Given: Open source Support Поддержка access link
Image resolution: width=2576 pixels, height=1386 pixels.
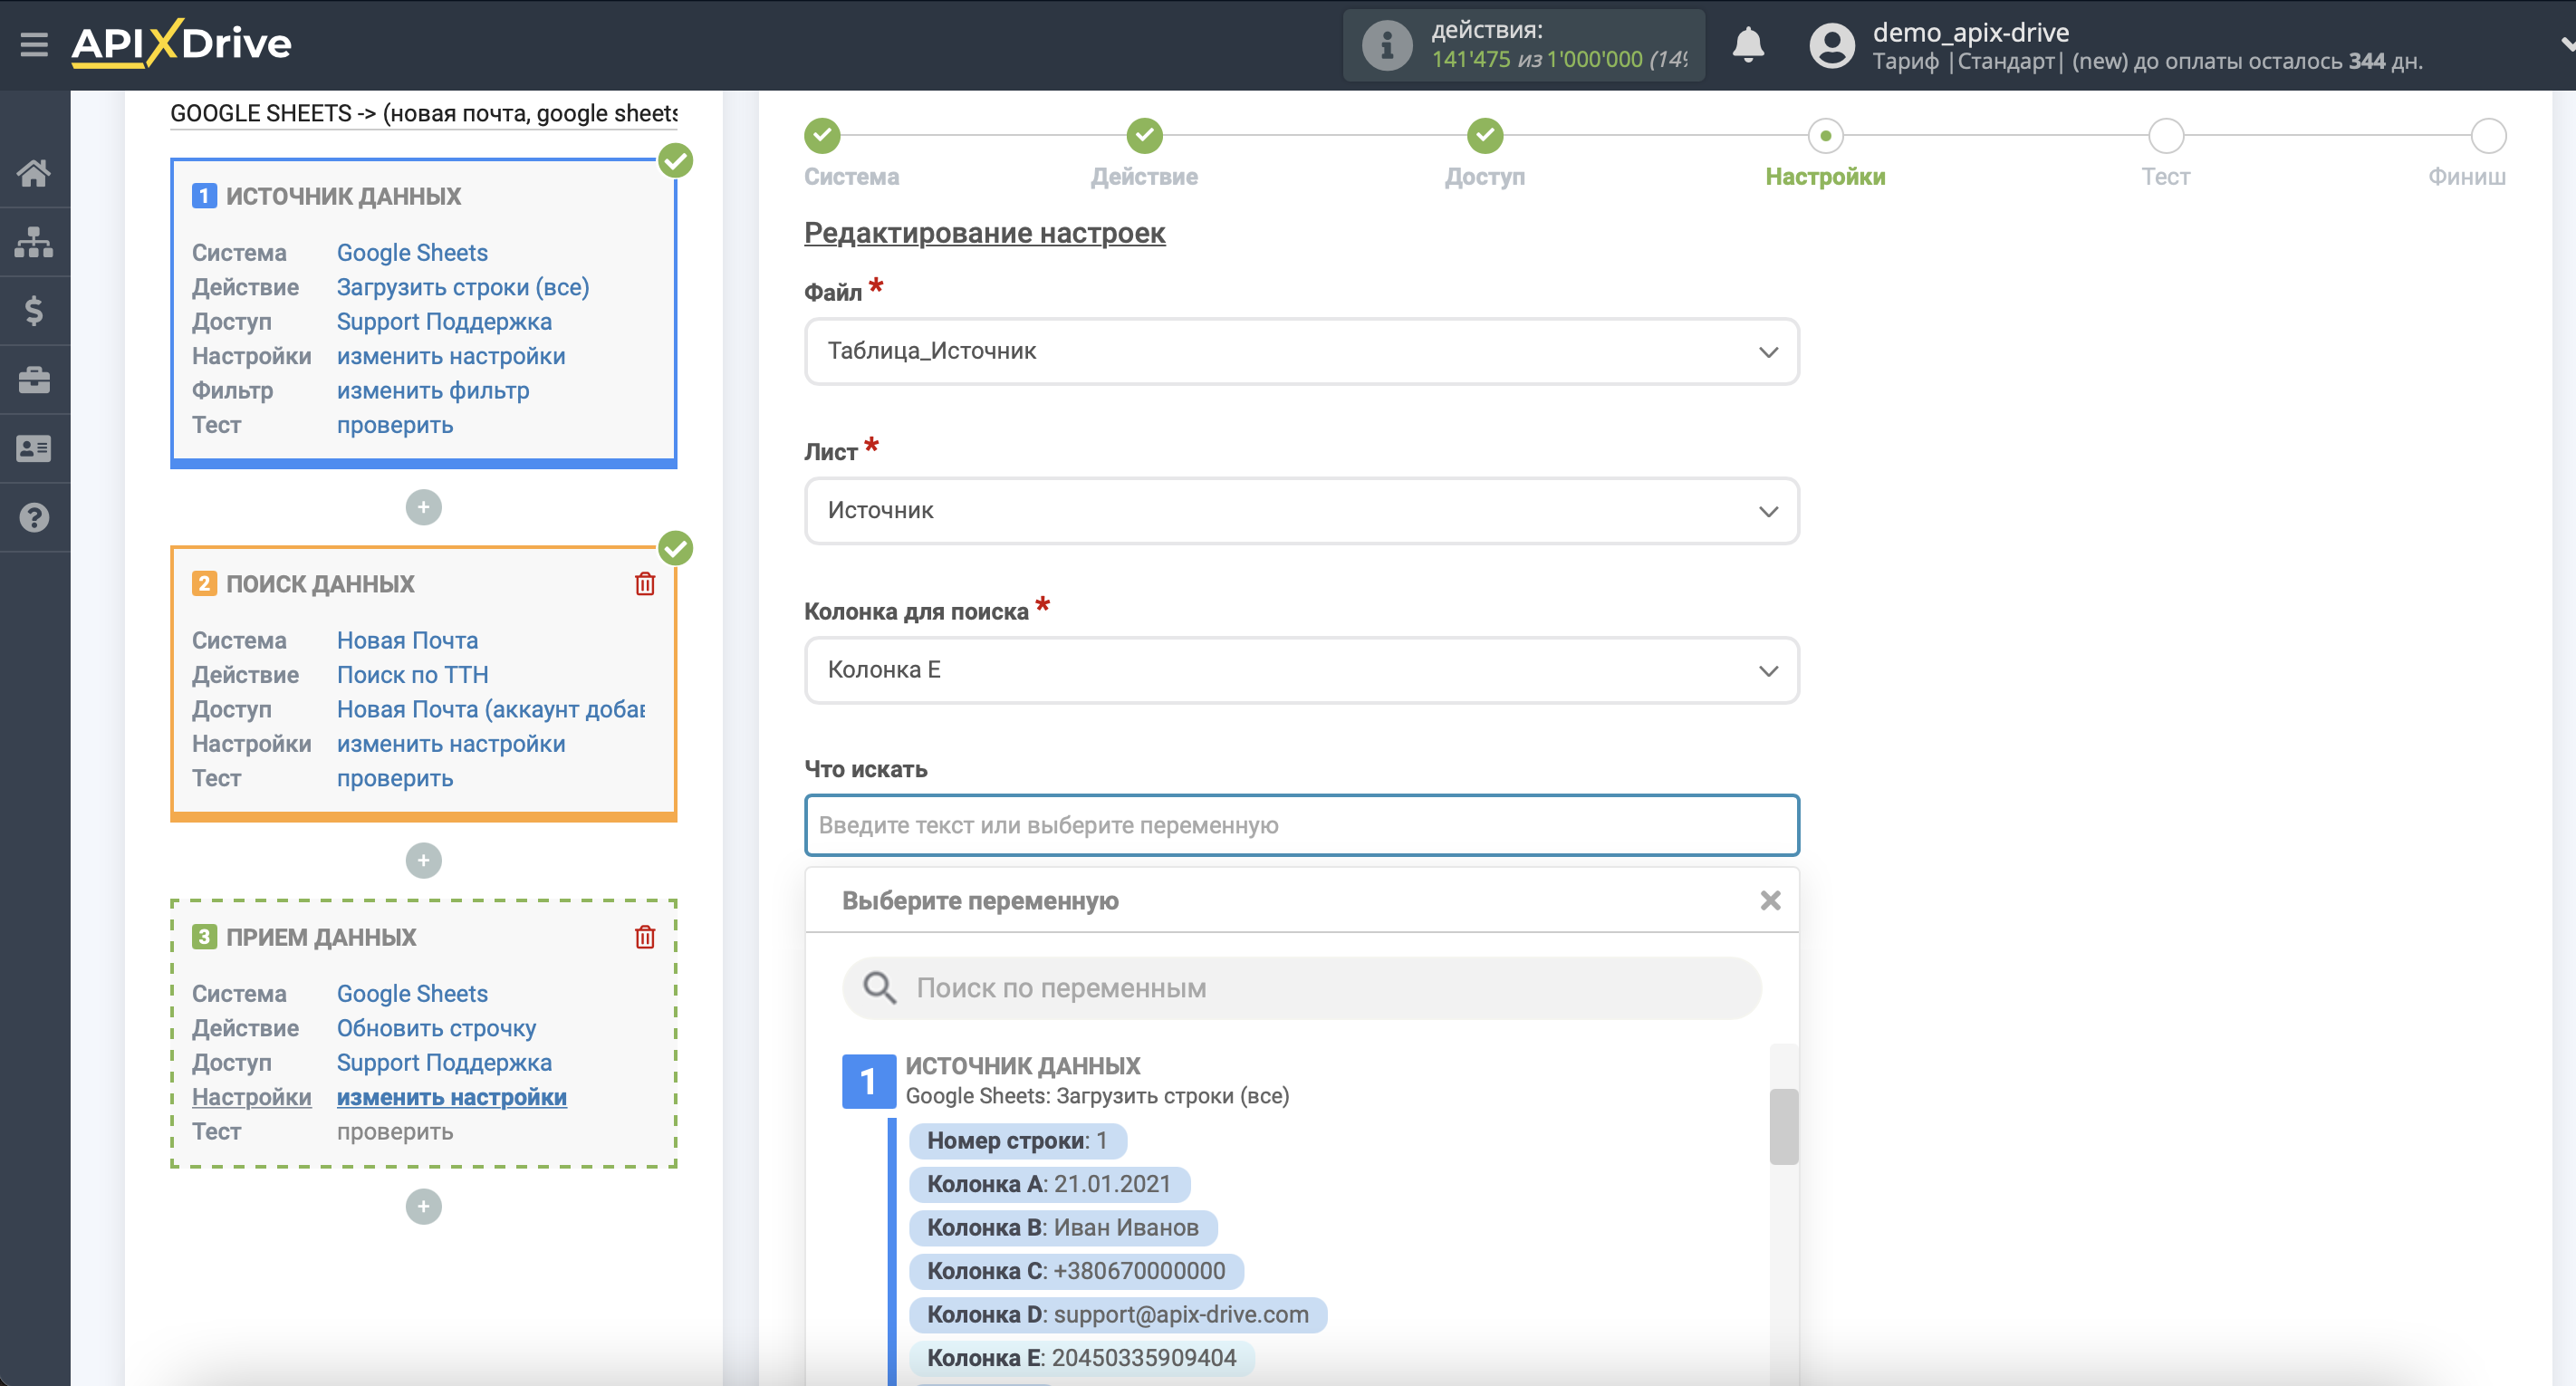Looking at the screenshot, I should [444, 322].
